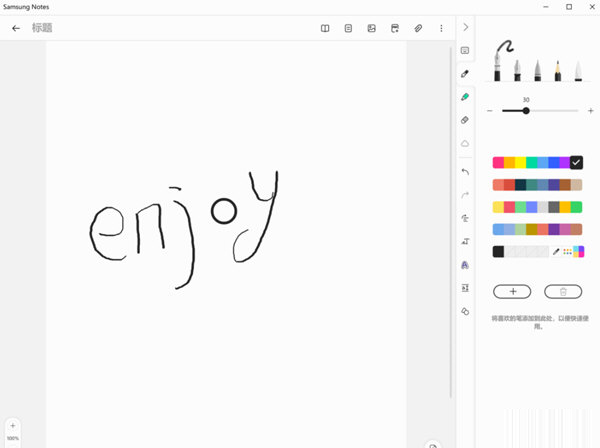Open the three-dot more options menu
The image size is (600, 448).
(x=441, y=28)
